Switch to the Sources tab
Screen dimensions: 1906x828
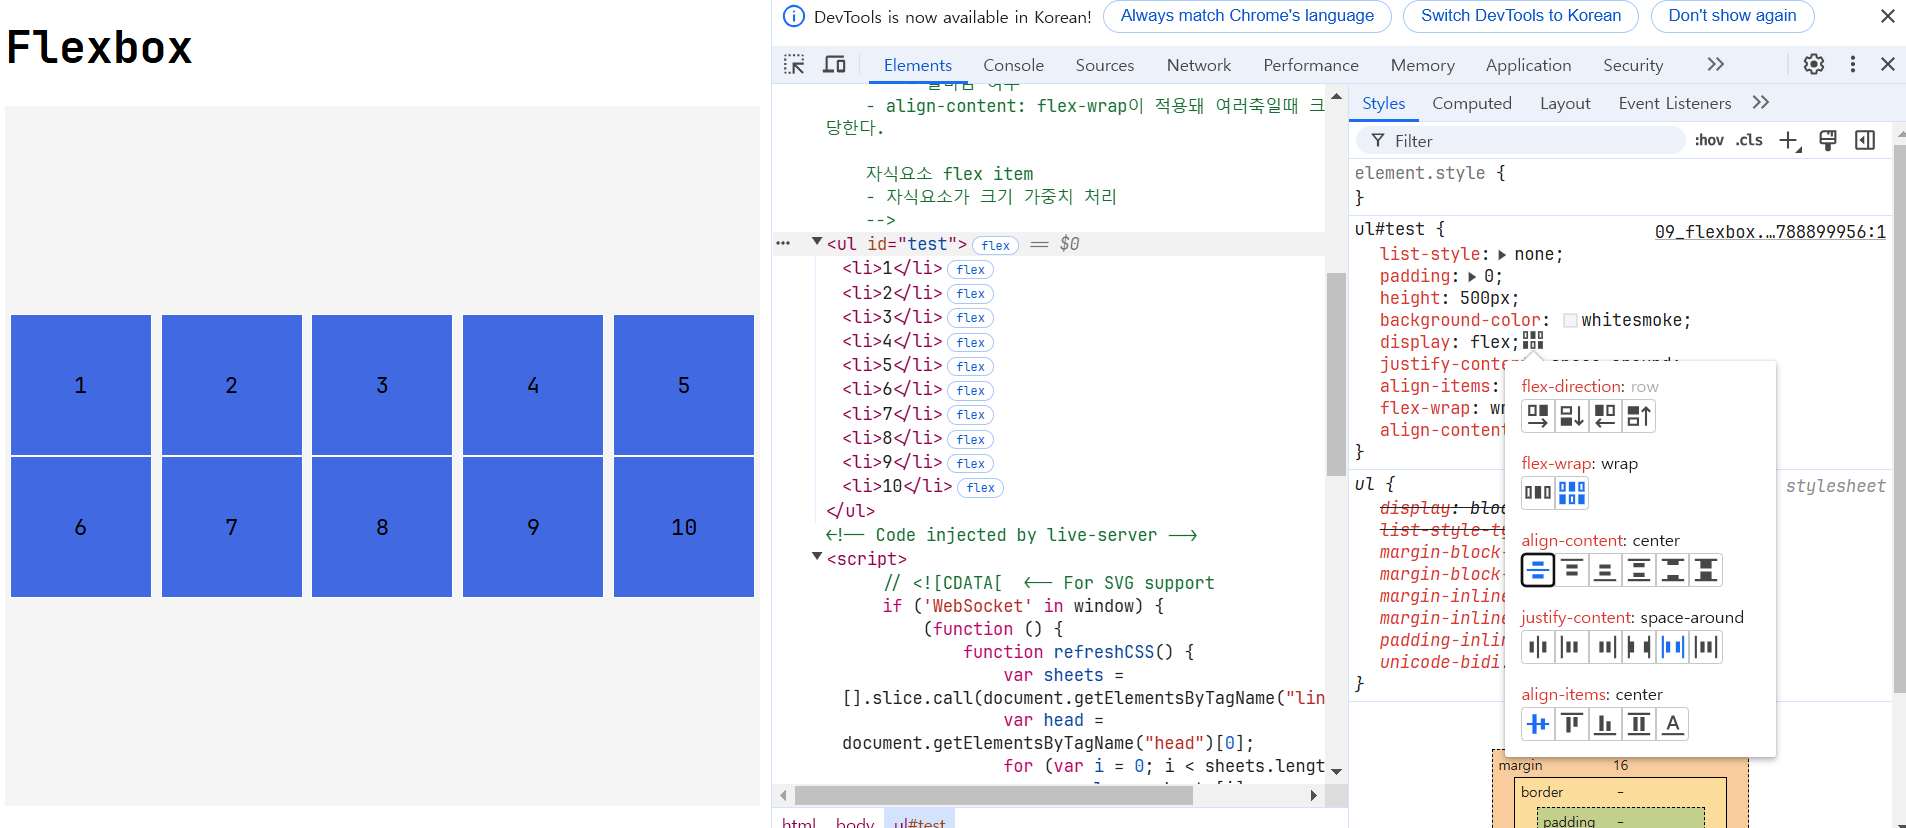1104,65
